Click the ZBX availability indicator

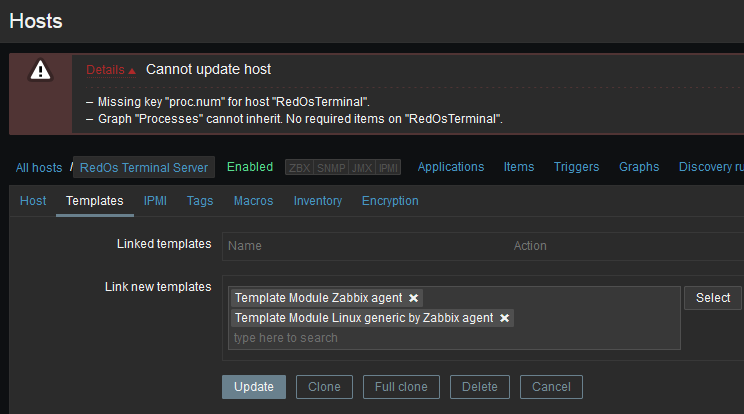coord(298,168)
